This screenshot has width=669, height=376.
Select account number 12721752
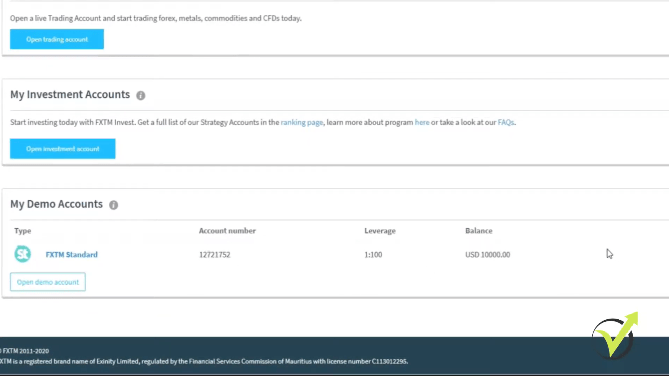[215, 255]
